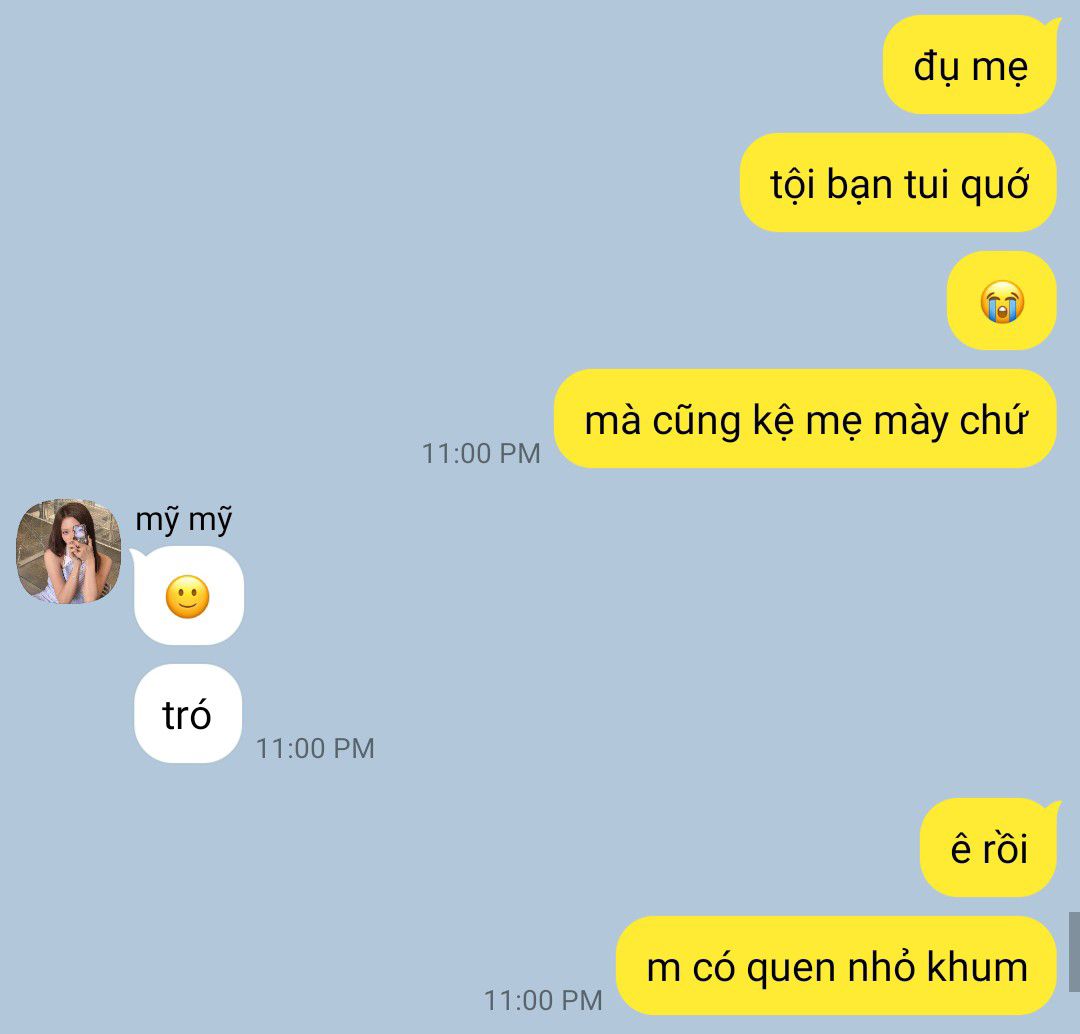Click the chat scrollbar handle

[x=1074, y=952]
